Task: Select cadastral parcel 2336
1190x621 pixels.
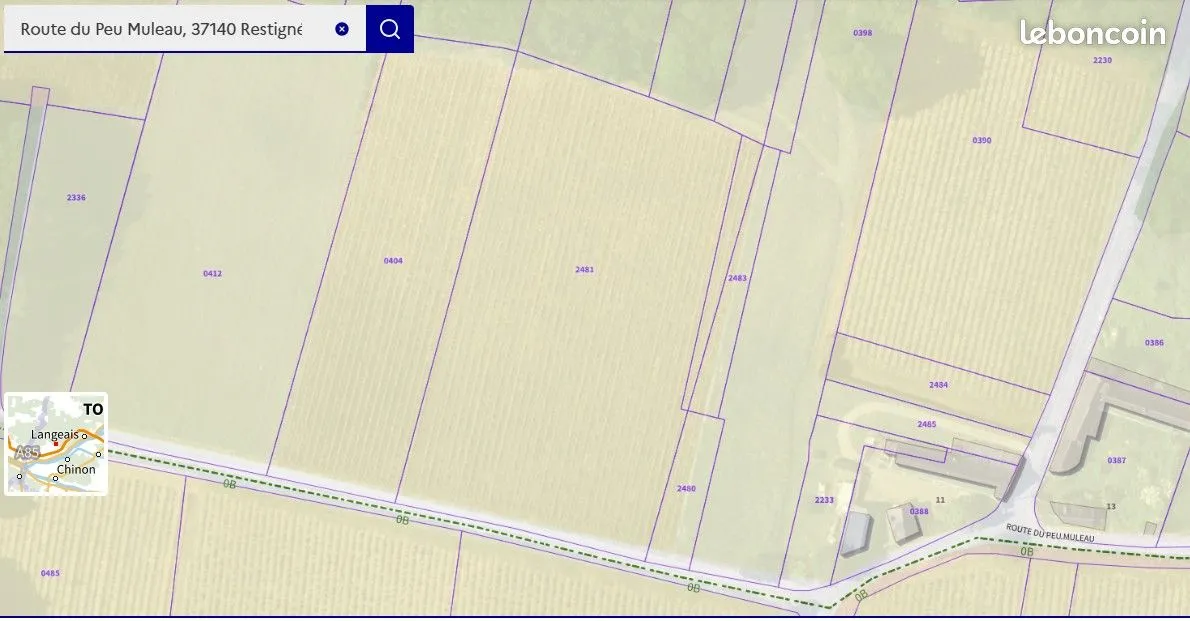Action: pyautogui.click(x=76, y=197)
